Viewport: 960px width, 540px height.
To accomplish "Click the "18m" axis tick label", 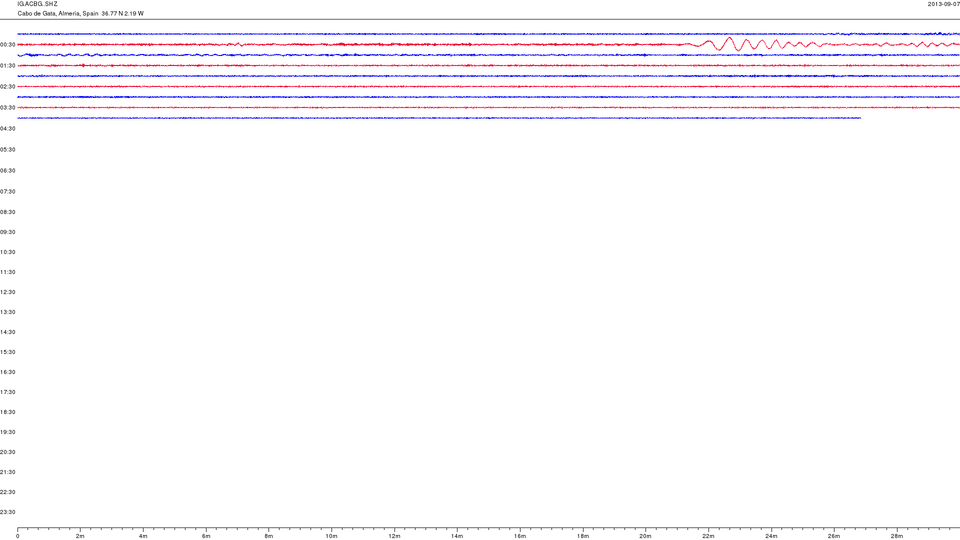I will (x=583, y=536).
